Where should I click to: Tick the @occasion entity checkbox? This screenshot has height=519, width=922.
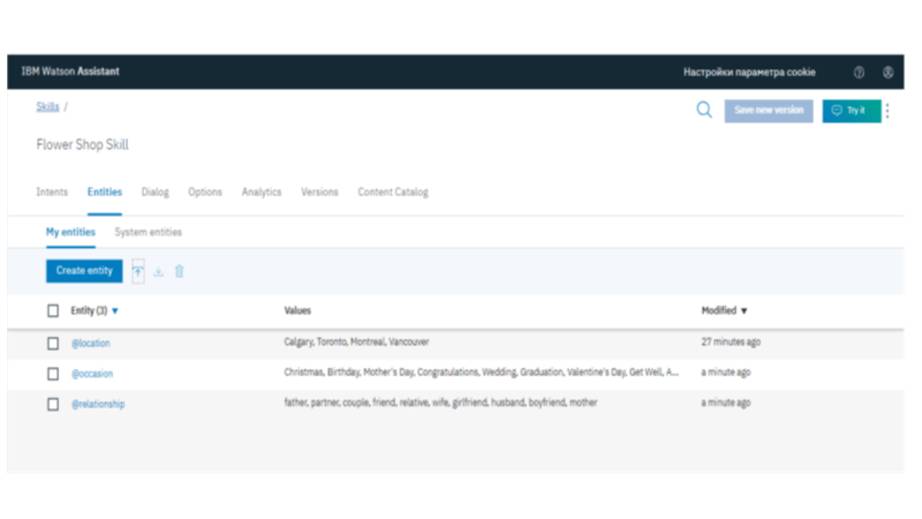click(53, 374)
